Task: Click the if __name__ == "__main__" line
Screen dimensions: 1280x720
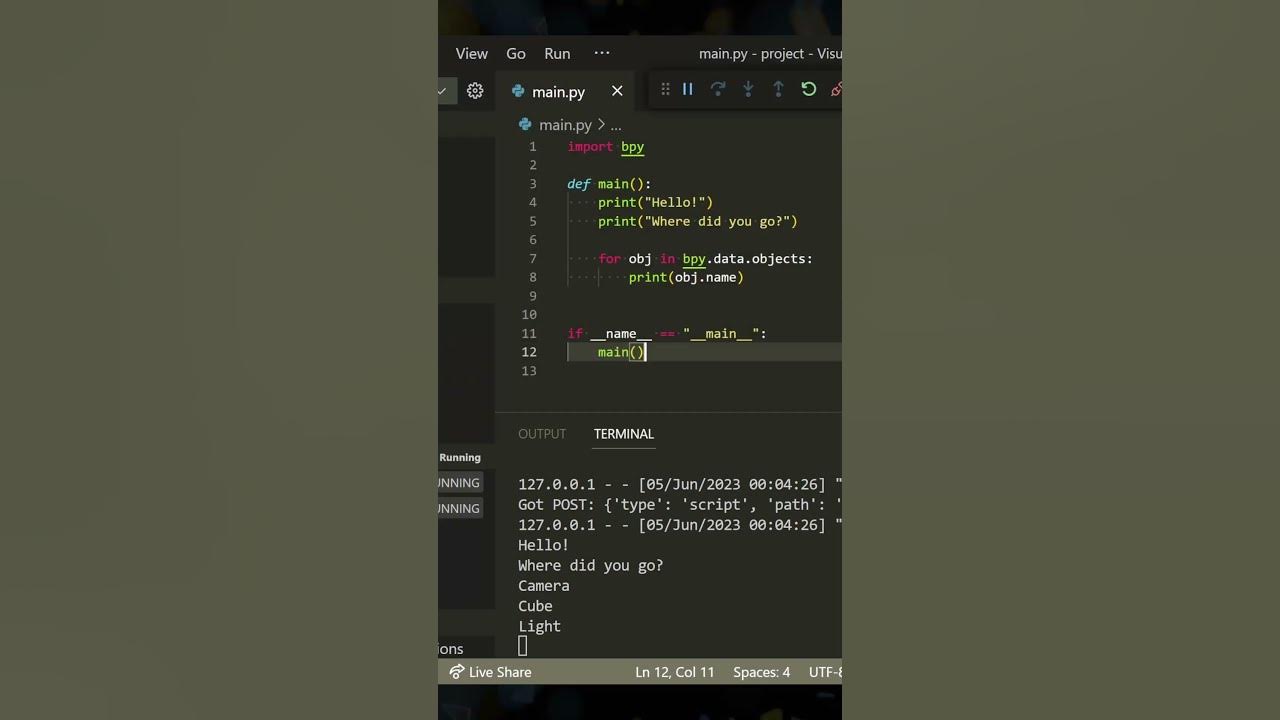Action: click(x=667, y=334)
